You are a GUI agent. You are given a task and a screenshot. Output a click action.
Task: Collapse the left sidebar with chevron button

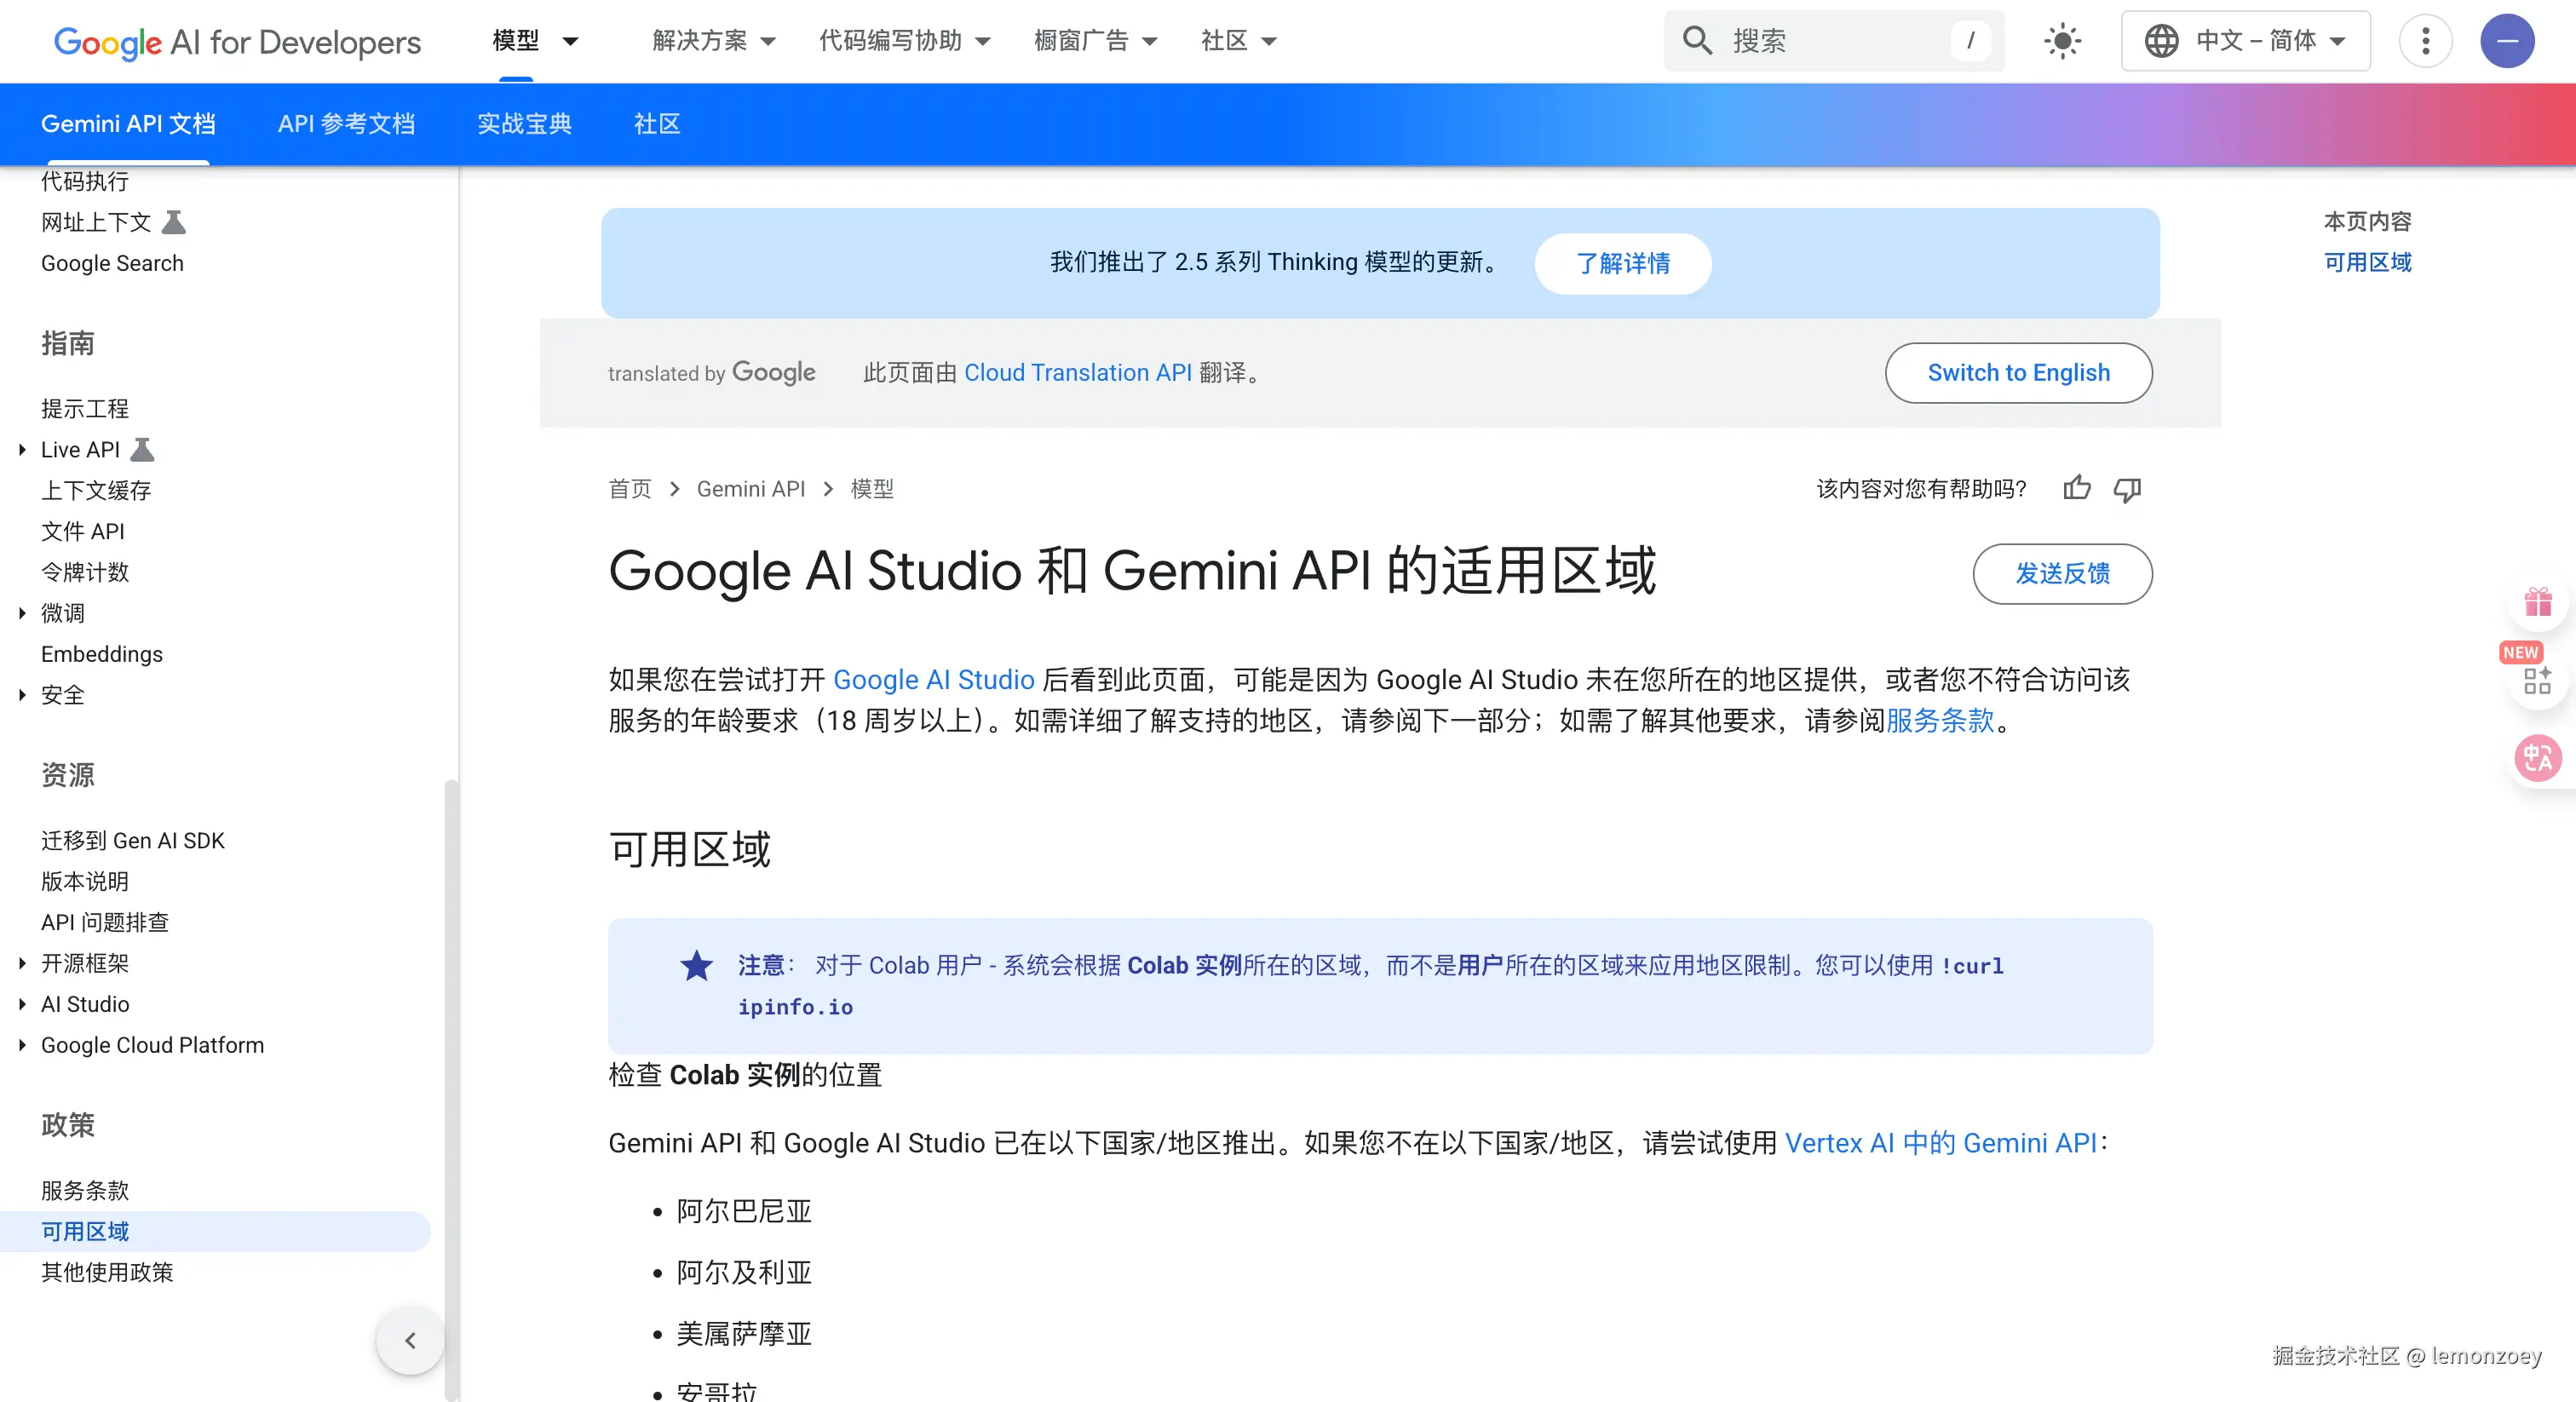coord(410,1340)
